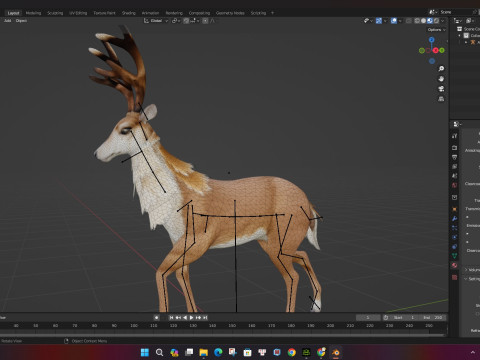
Task: Toggle proportional editing in viewport header
Action: [x=205, y=21]
